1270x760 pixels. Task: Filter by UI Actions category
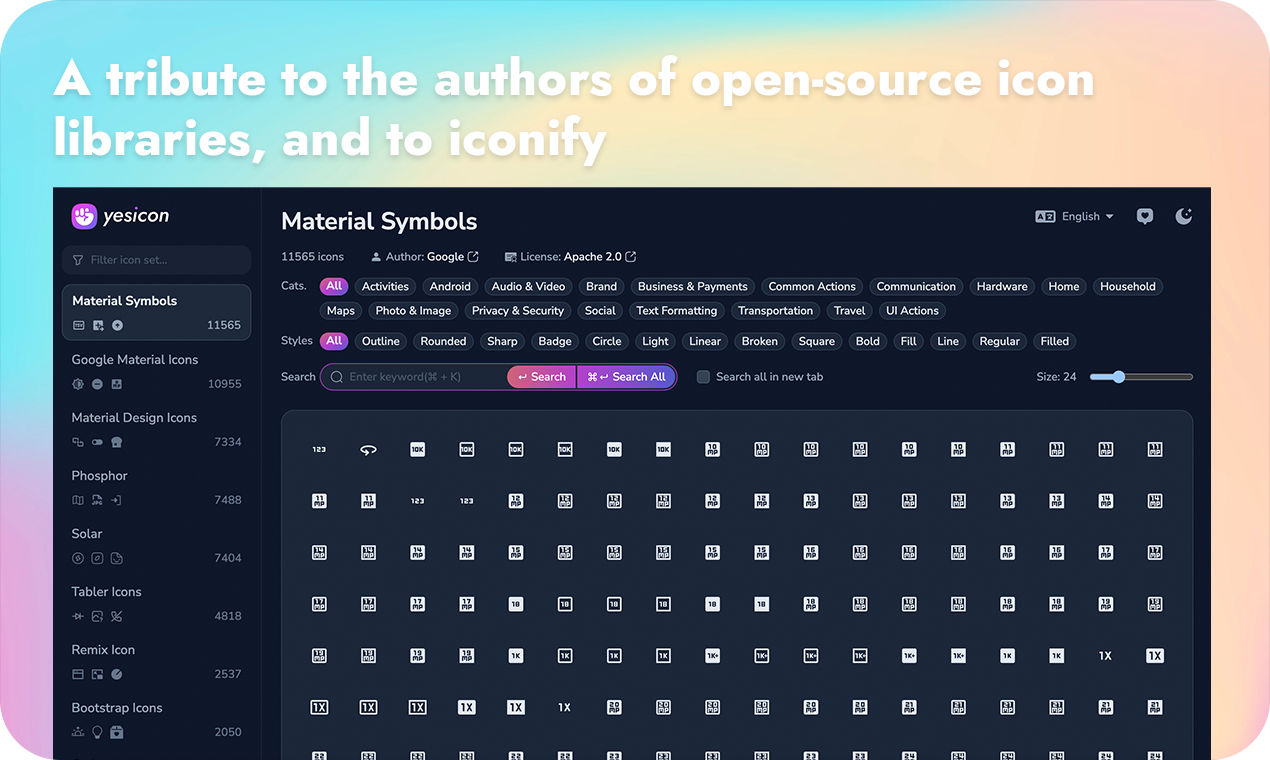coord(912,311)
